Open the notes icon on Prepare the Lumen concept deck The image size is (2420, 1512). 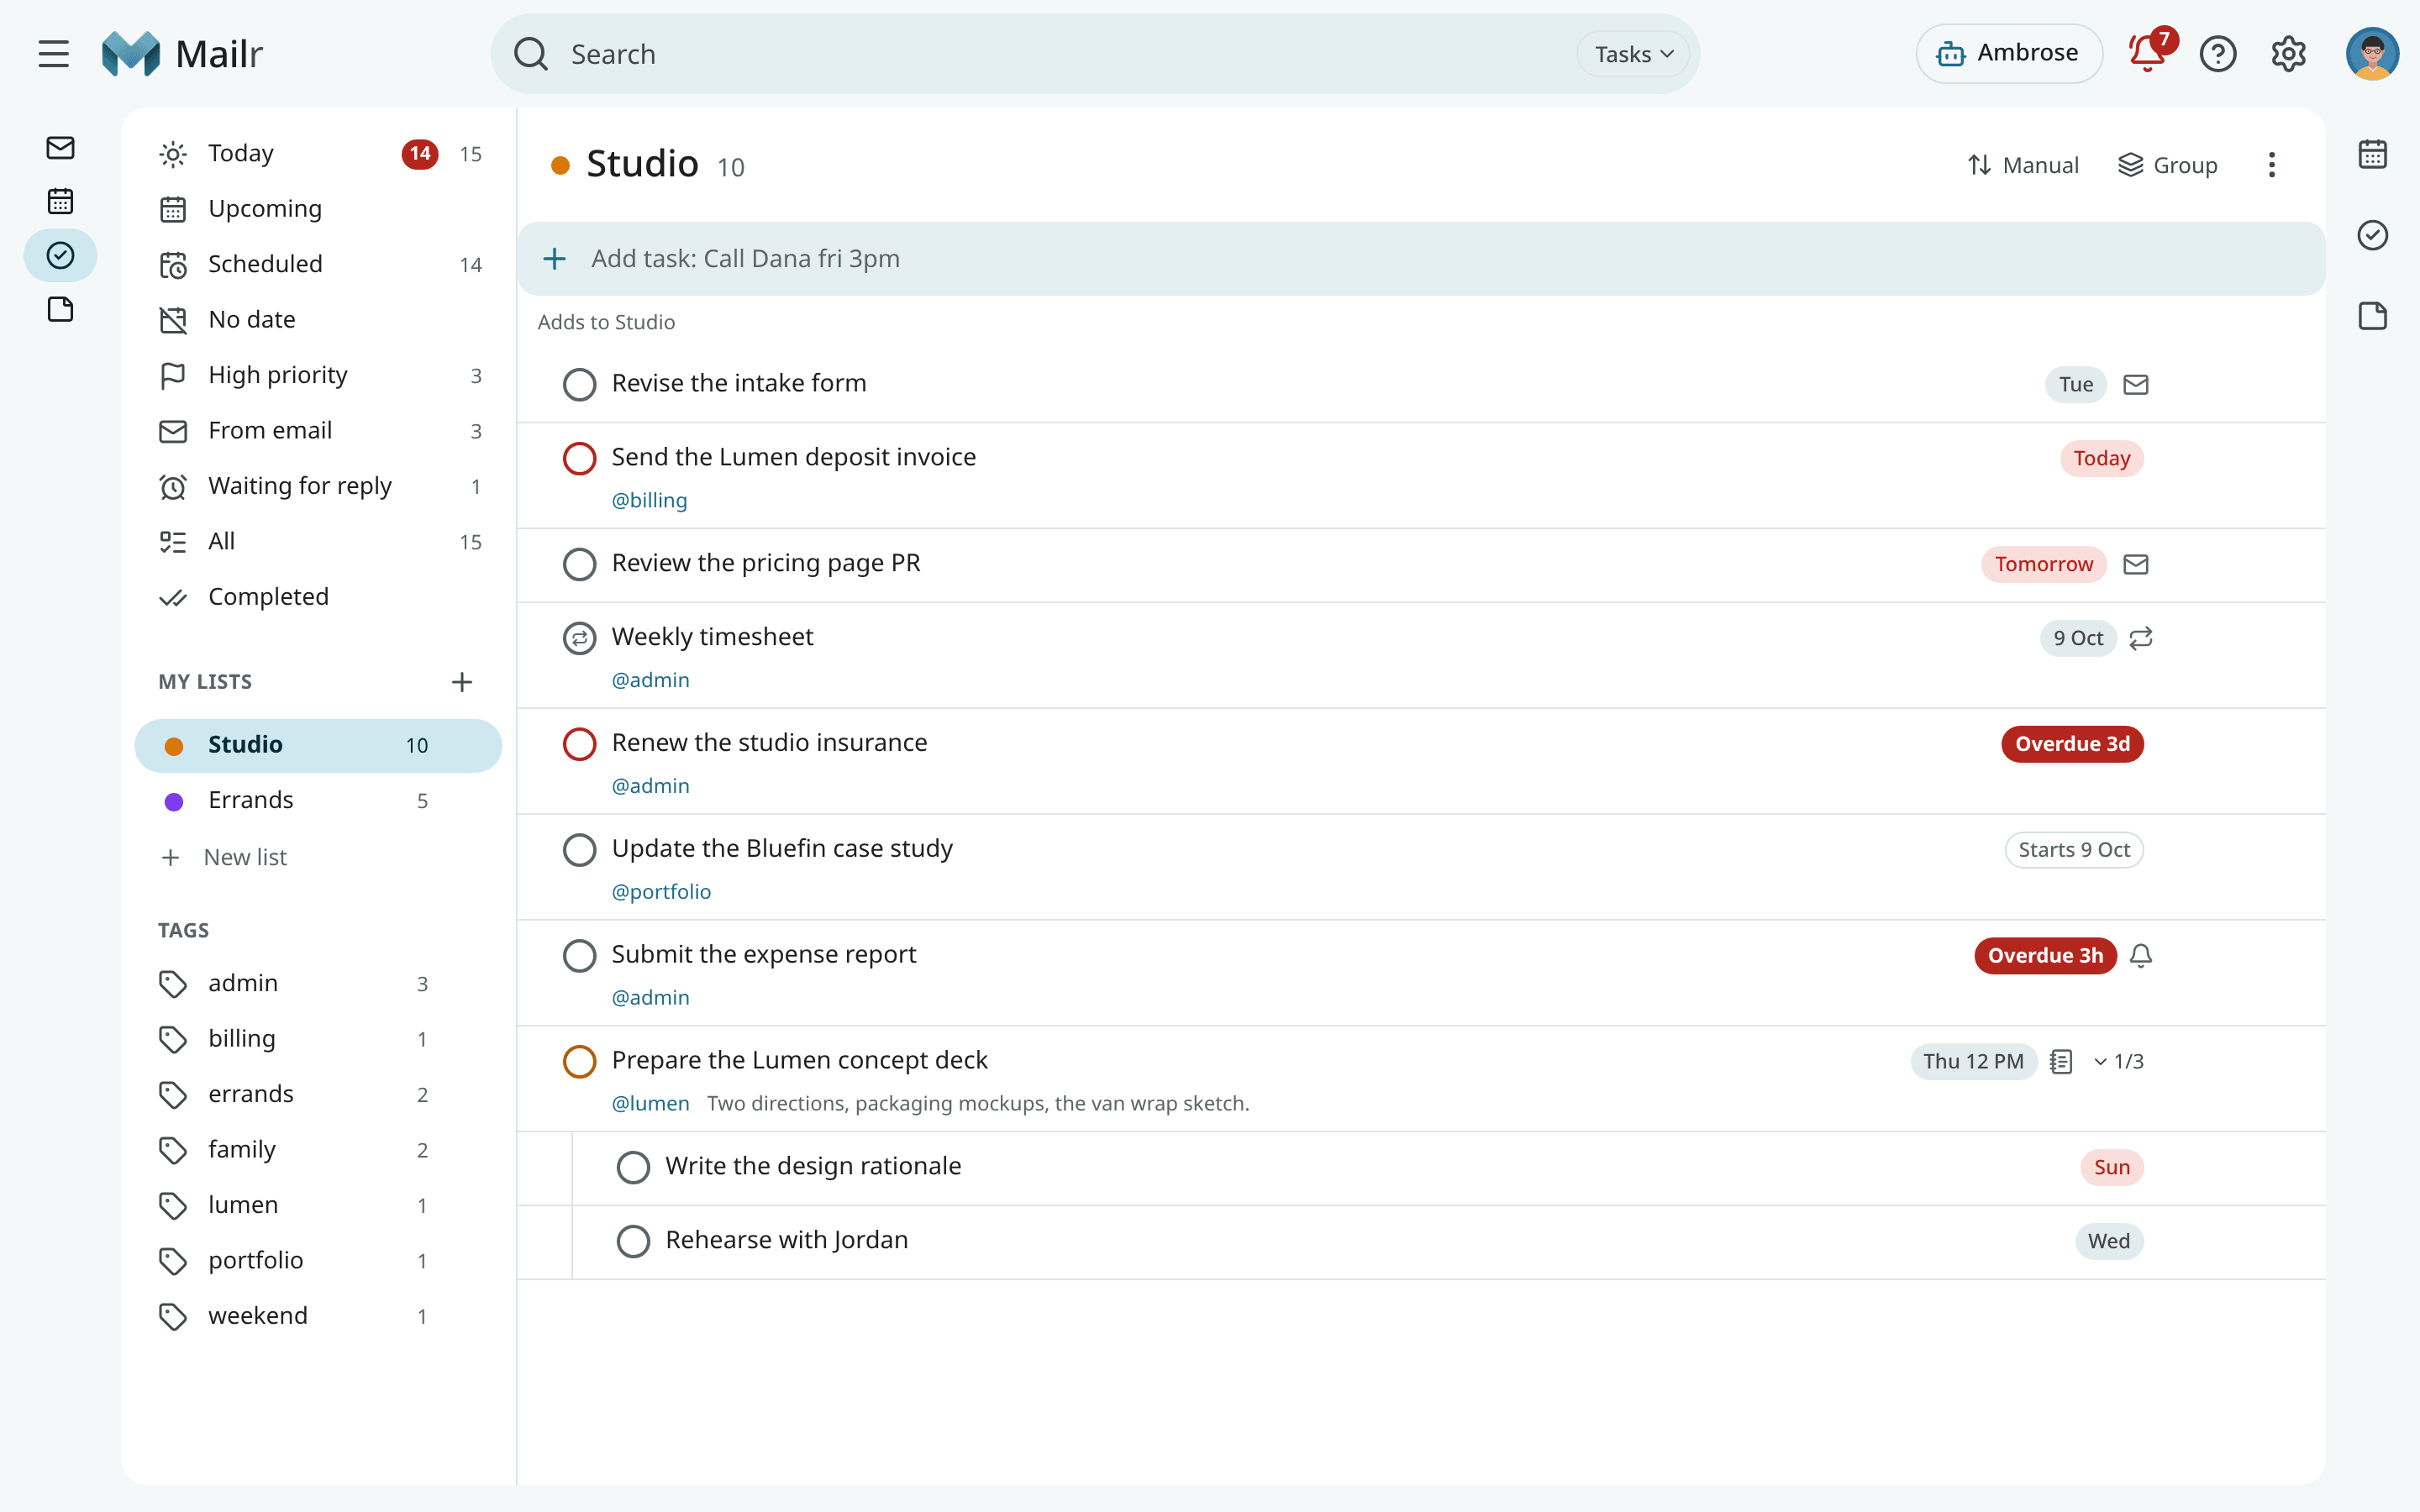tap(2061, 1062)
